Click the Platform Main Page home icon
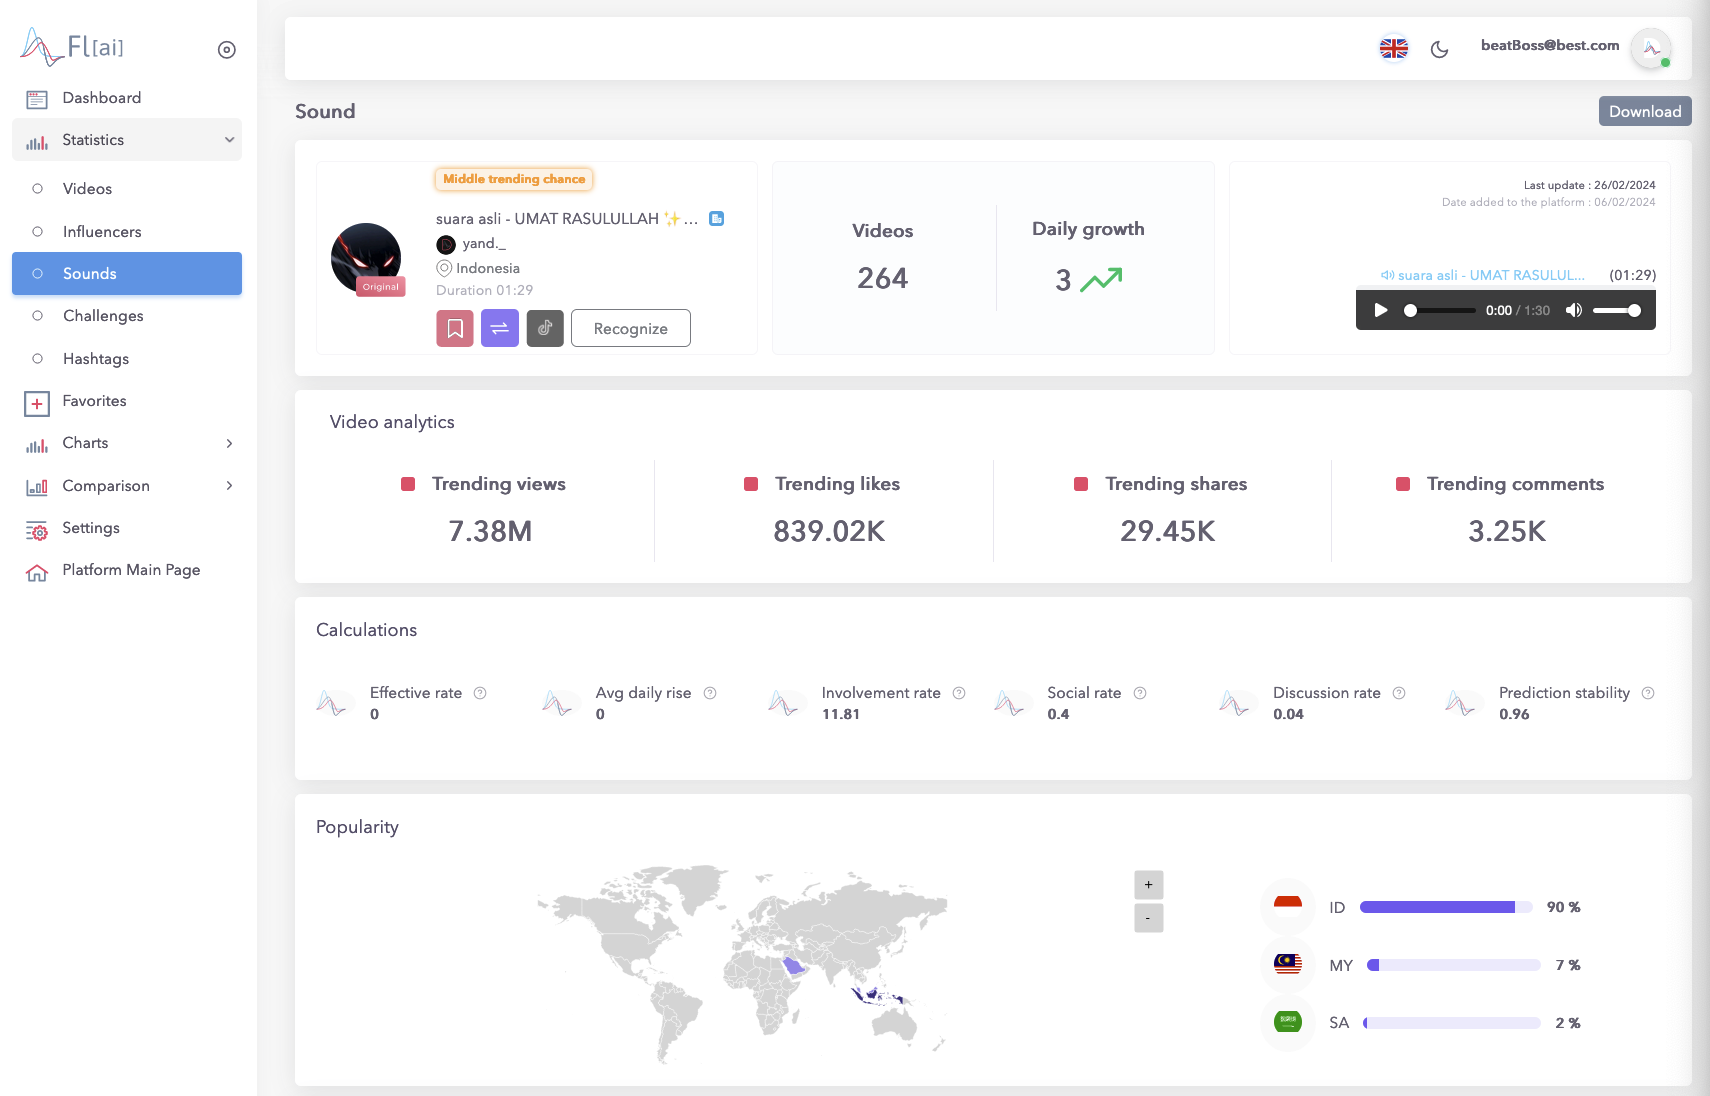The height and width of the screenshot is (1096, 1710). tap(37, 573)
